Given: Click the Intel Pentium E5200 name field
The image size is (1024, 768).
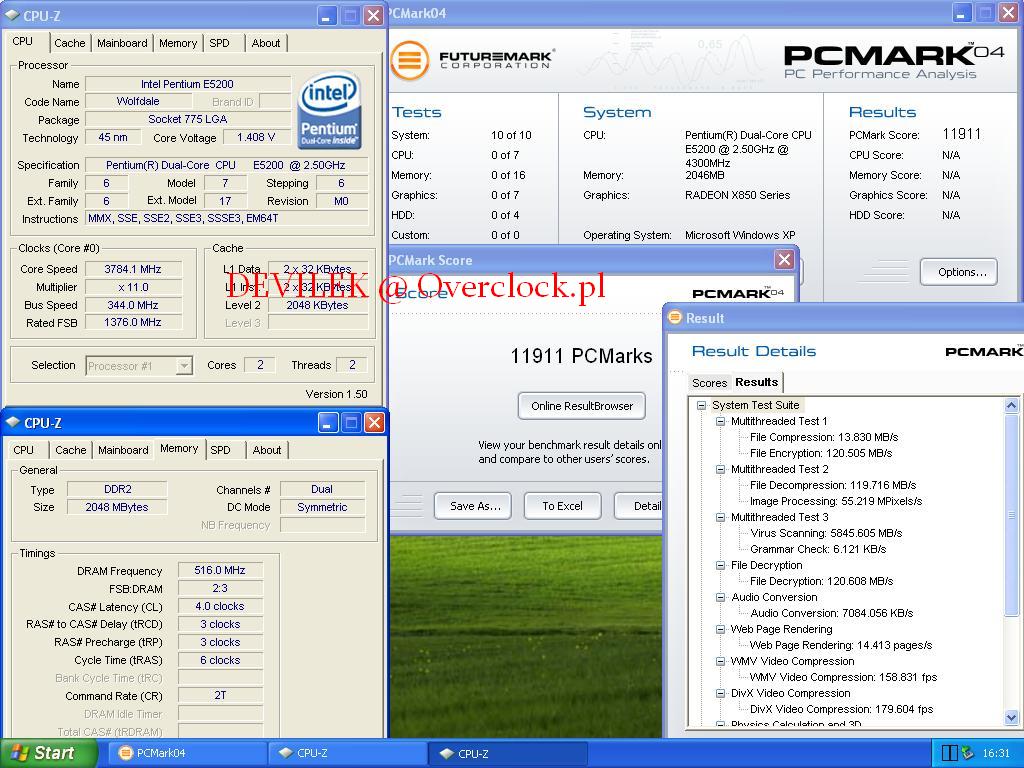Looking at the screenshot, I should (187, 84).
